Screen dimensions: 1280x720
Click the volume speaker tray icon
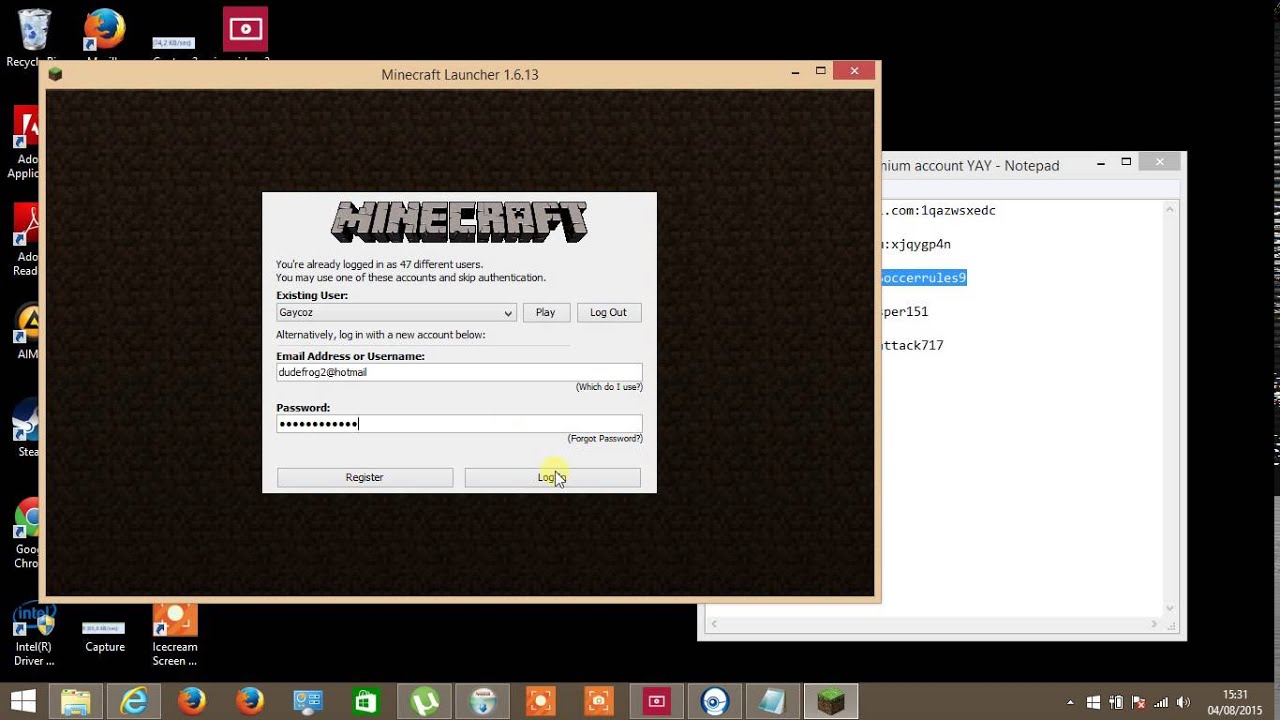click(1184, 702)
